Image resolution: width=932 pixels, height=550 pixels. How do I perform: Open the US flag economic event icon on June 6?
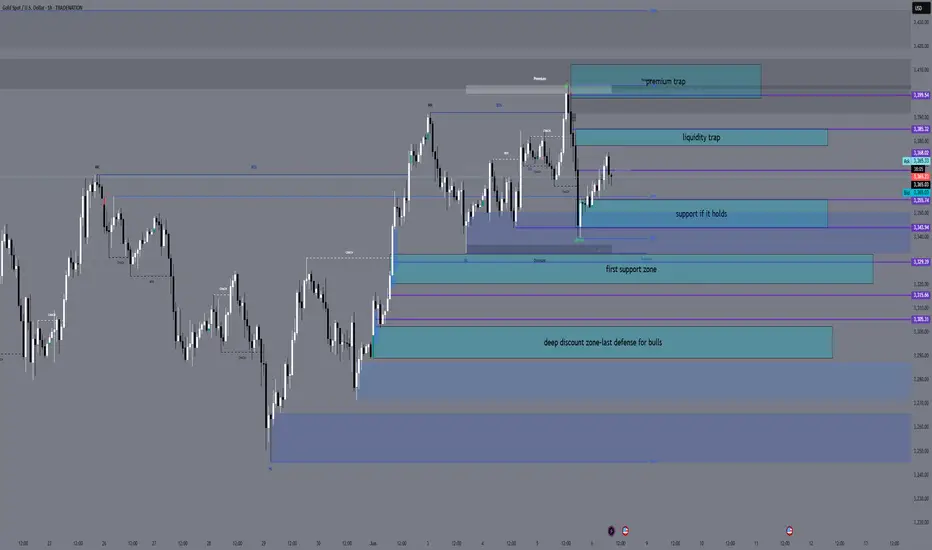tap(625, 531)
